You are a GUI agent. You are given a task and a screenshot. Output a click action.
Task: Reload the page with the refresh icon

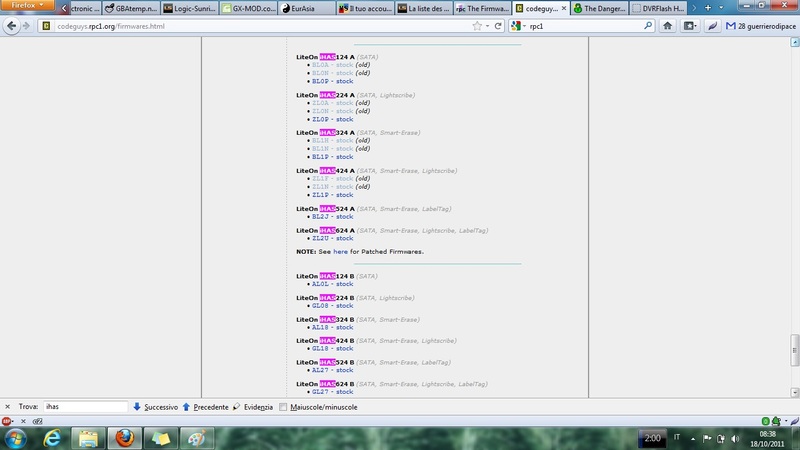click(x=500, y=26)
